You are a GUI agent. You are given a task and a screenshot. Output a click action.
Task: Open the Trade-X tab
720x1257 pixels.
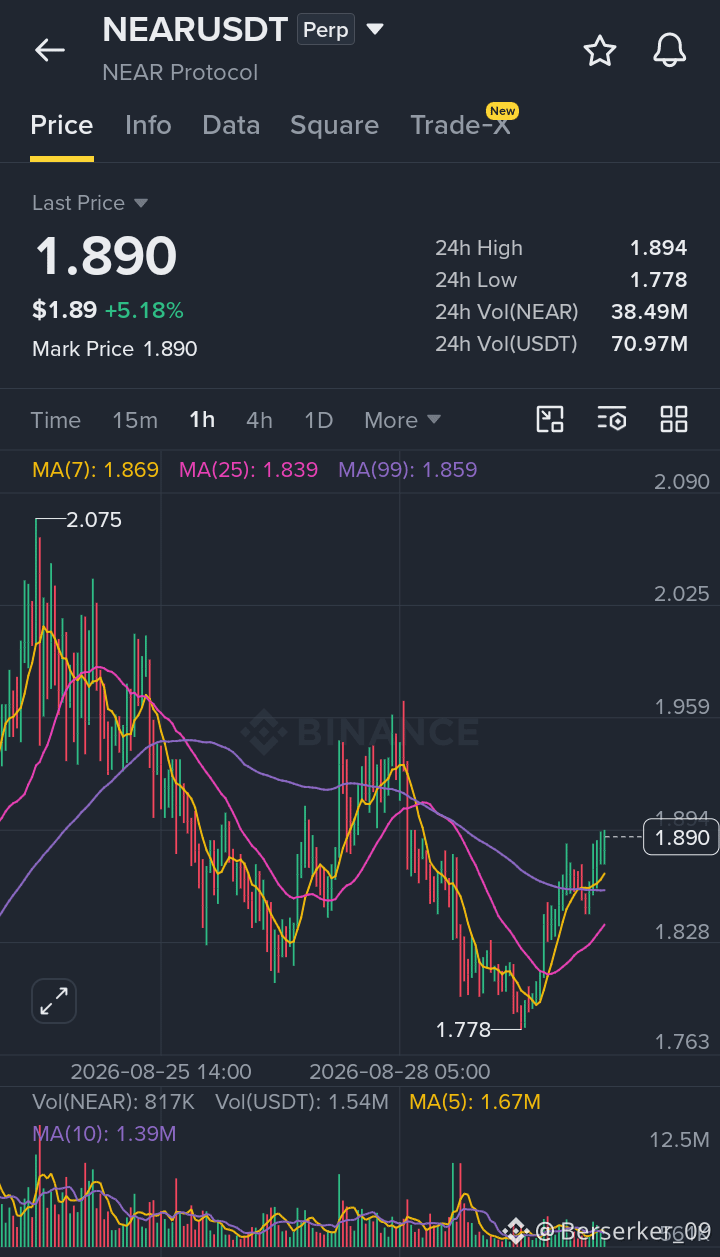click(460, 125)
